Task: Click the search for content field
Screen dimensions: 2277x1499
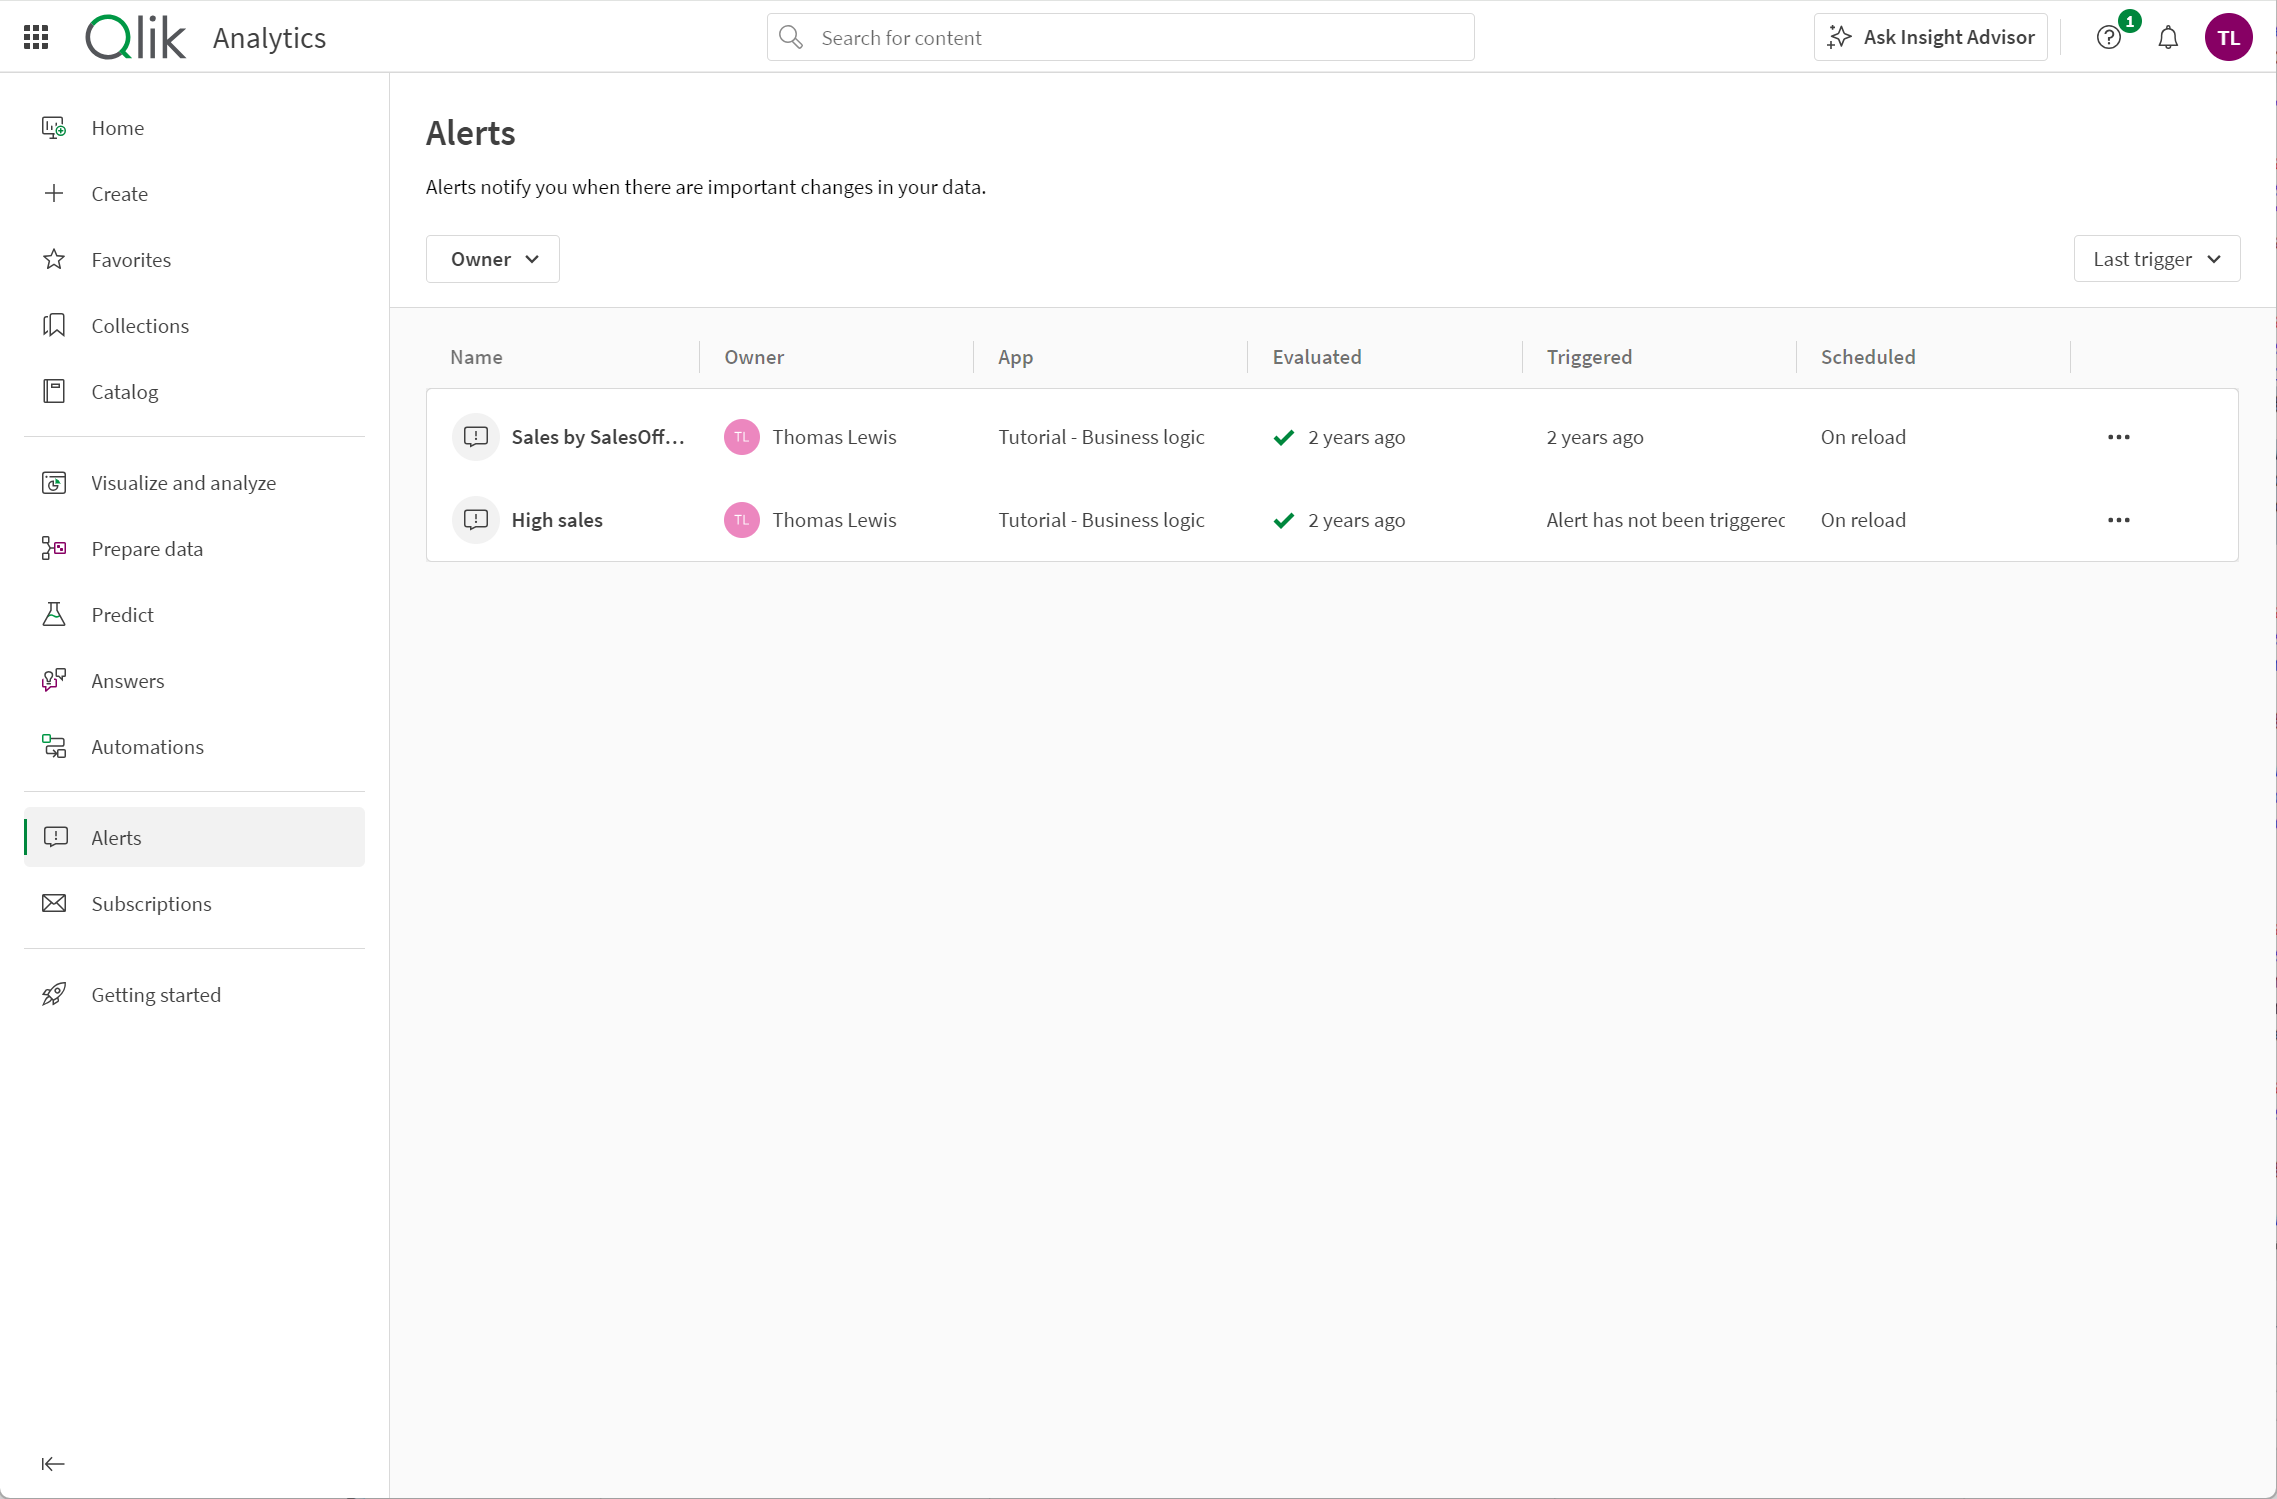Action: pos(1119,37)
